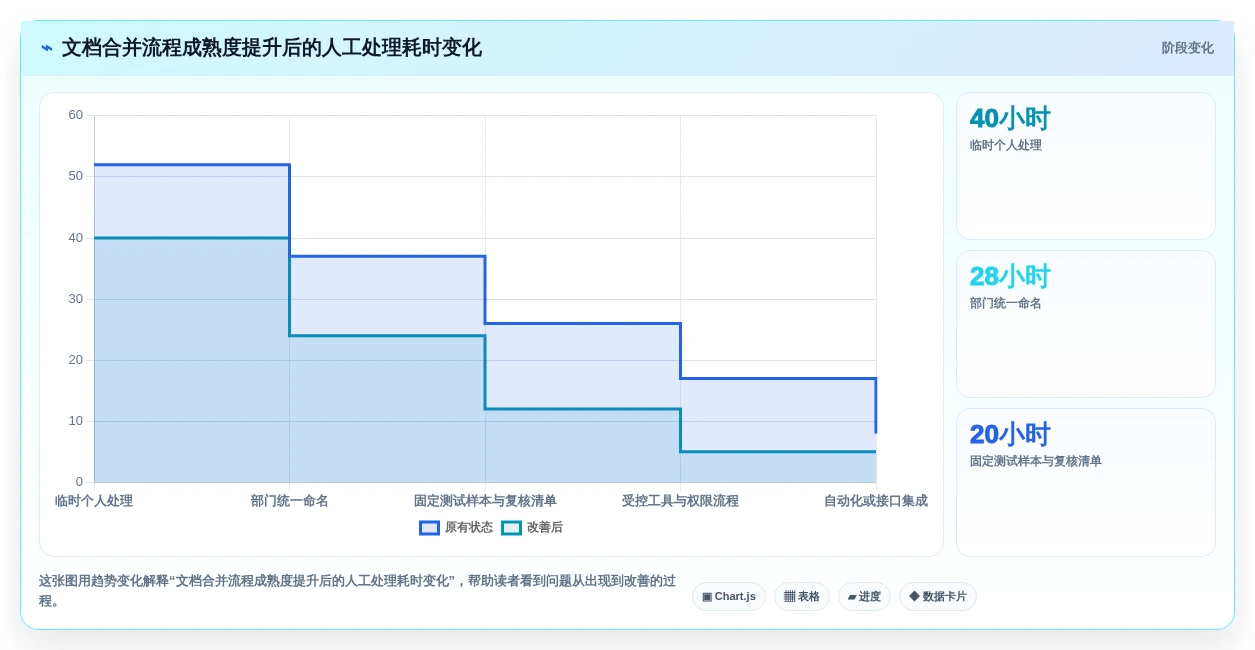Screen dimensions: 1255x650
Task: Select the Chart.js tag chip
Action: point(729,597)
